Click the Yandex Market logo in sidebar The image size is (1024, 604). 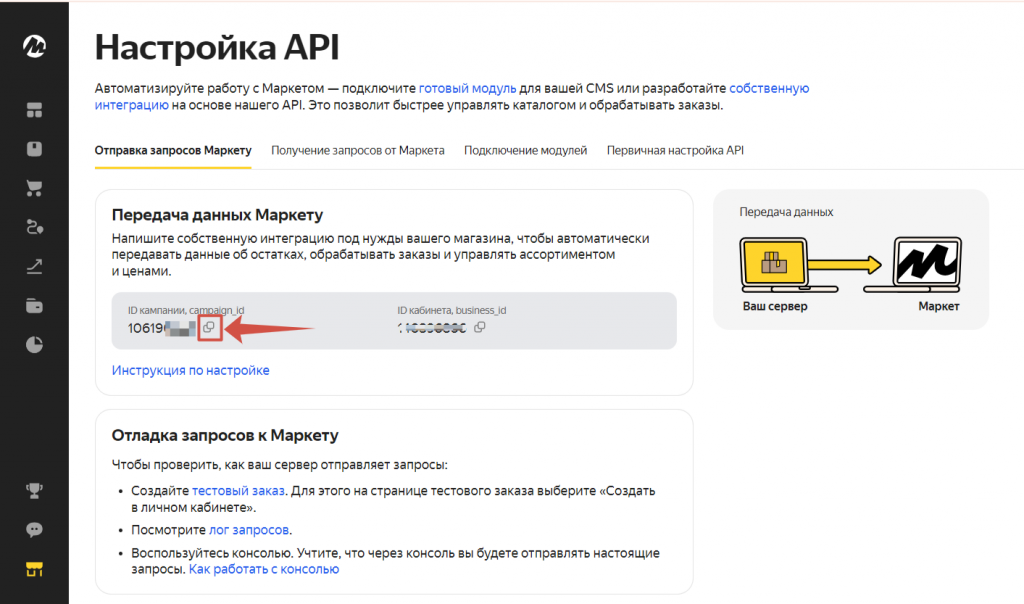coord(34,47)
